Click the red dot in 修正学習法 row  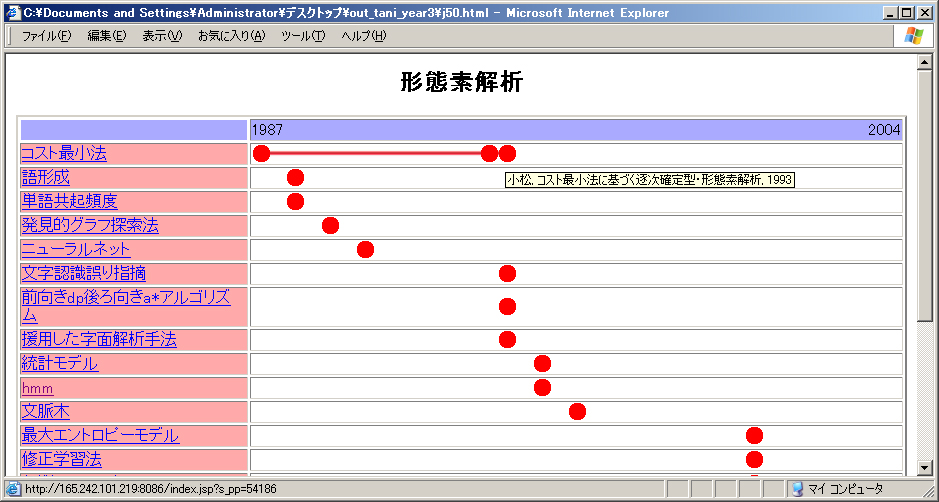pos(754,459)
